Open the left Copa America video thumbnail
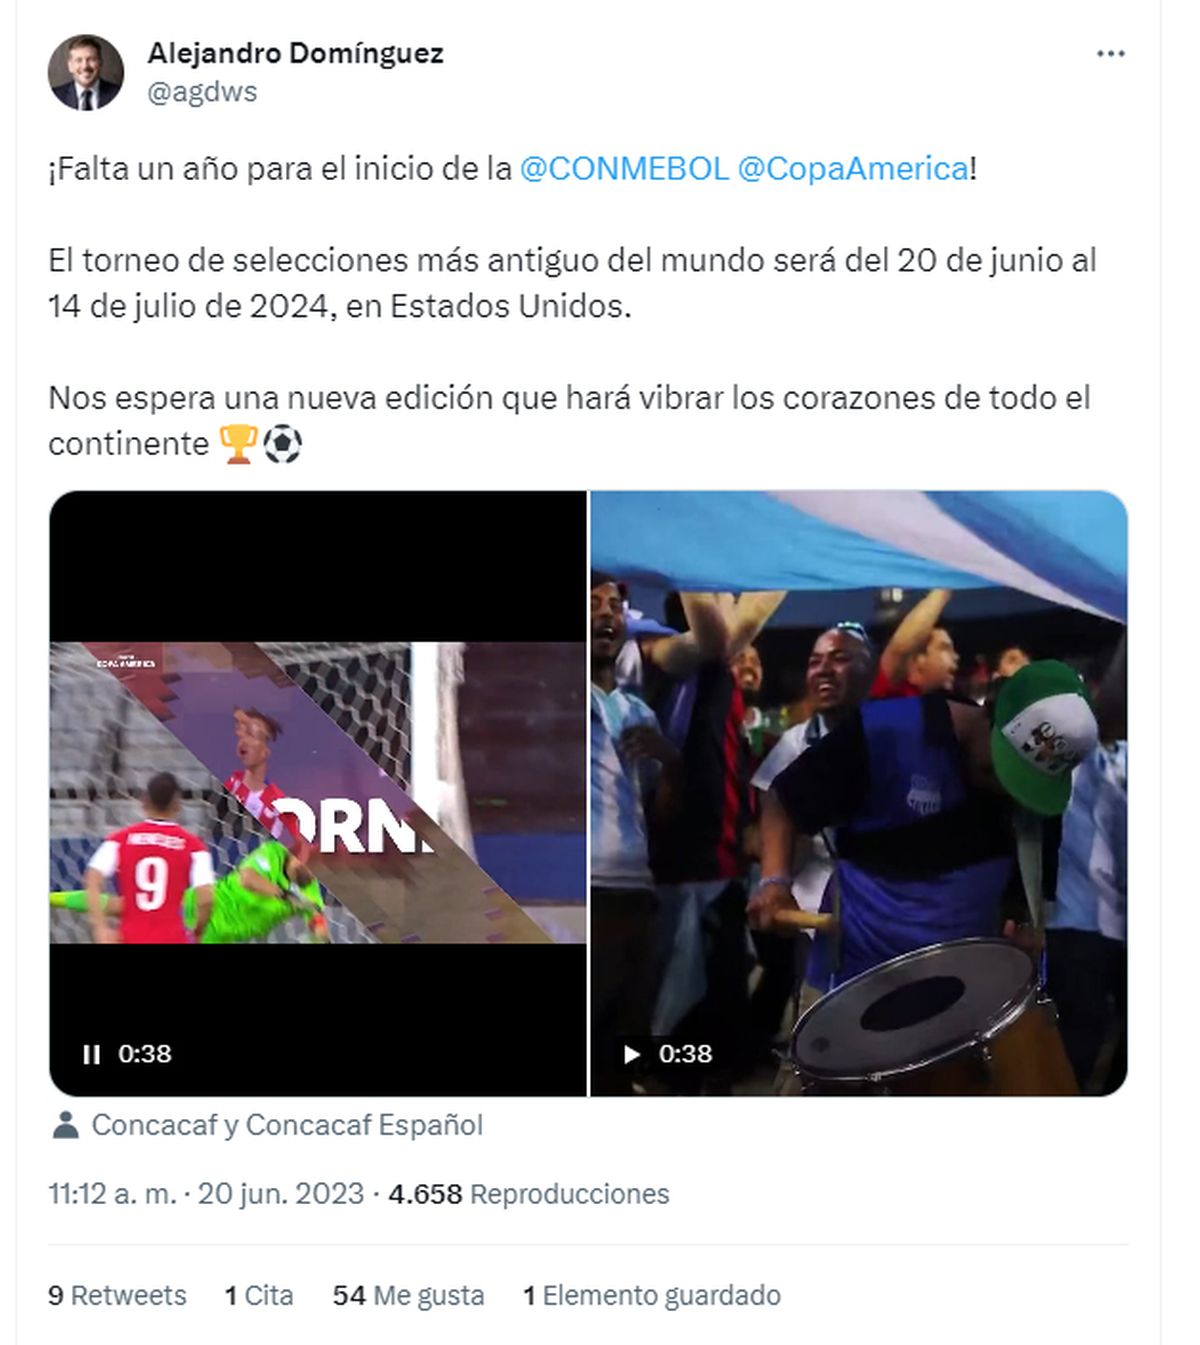 318,793
